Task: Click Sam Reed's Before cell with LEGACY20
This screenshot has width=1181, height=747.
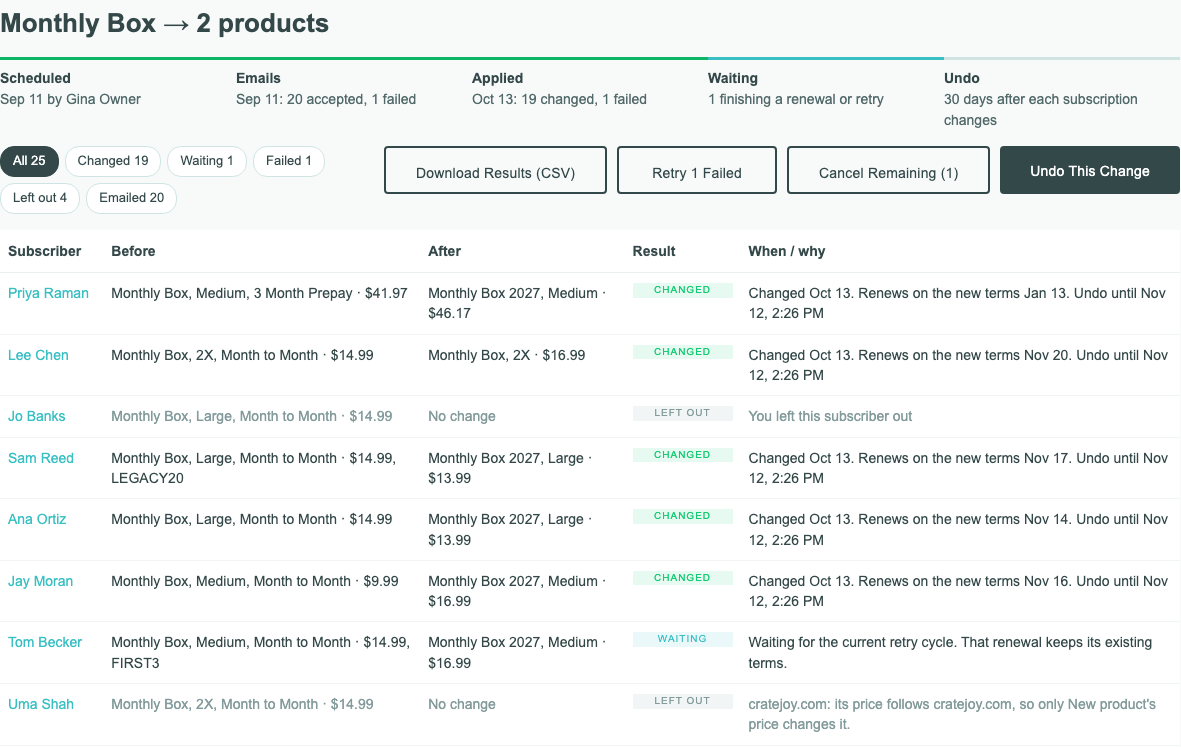Action: (x=254, y=468)
